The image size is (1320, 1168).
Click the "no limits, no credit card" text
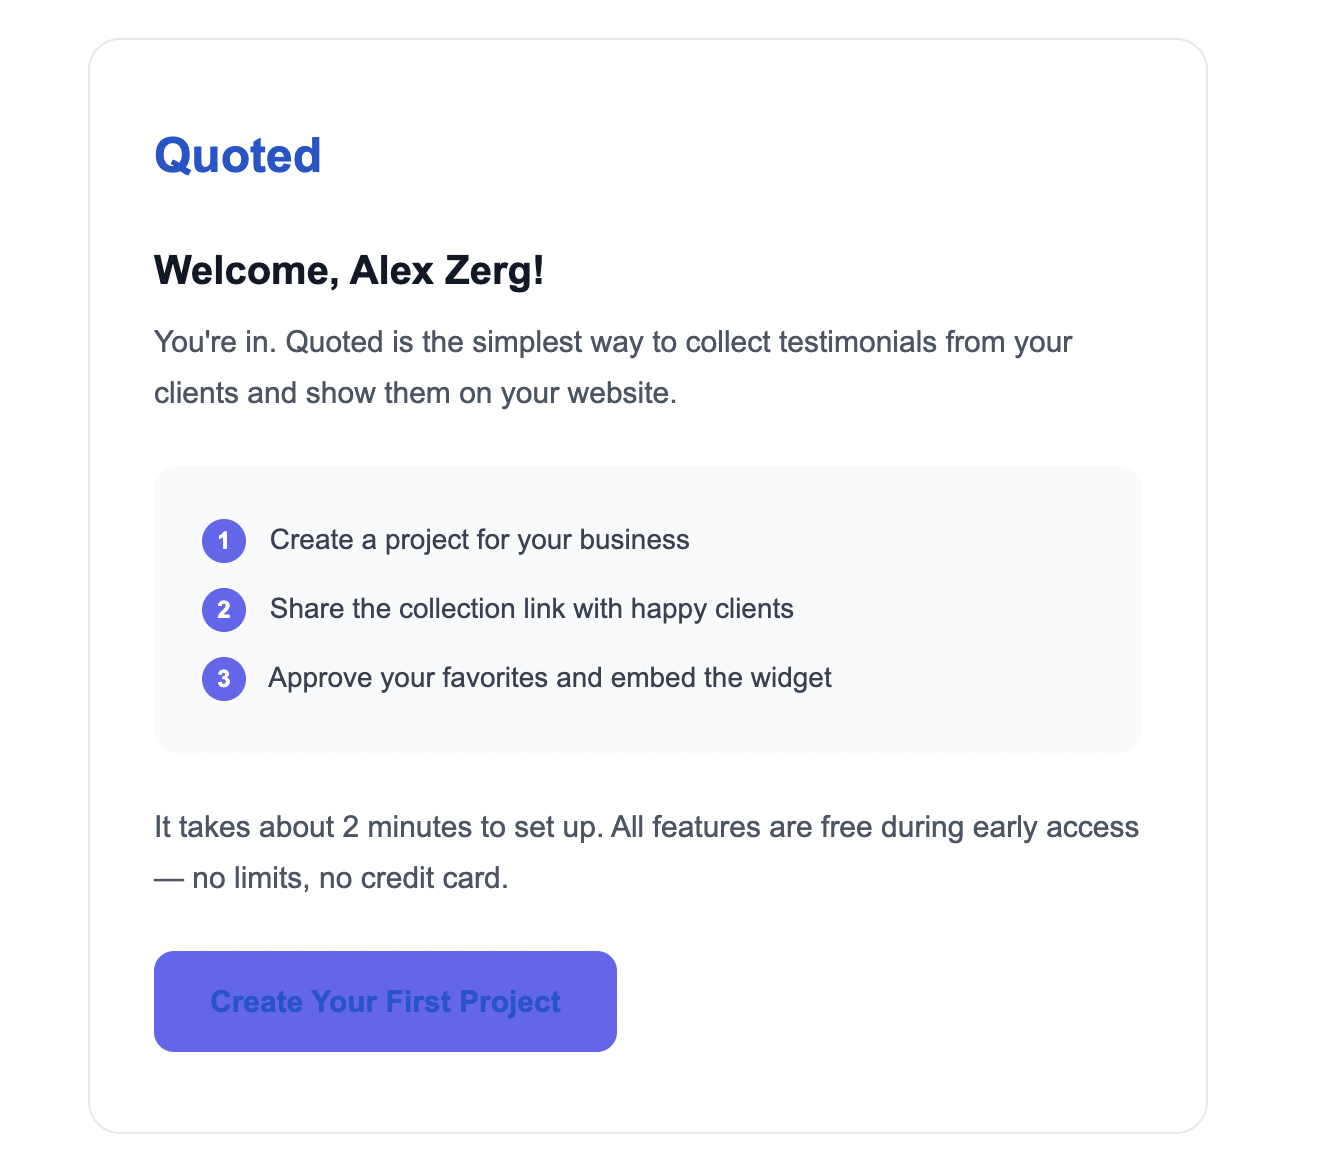point(350,878)
